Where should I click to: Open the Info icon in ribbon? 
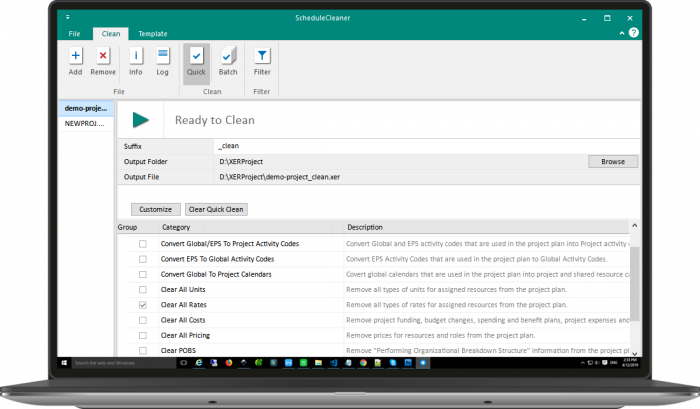pos(136,62)
